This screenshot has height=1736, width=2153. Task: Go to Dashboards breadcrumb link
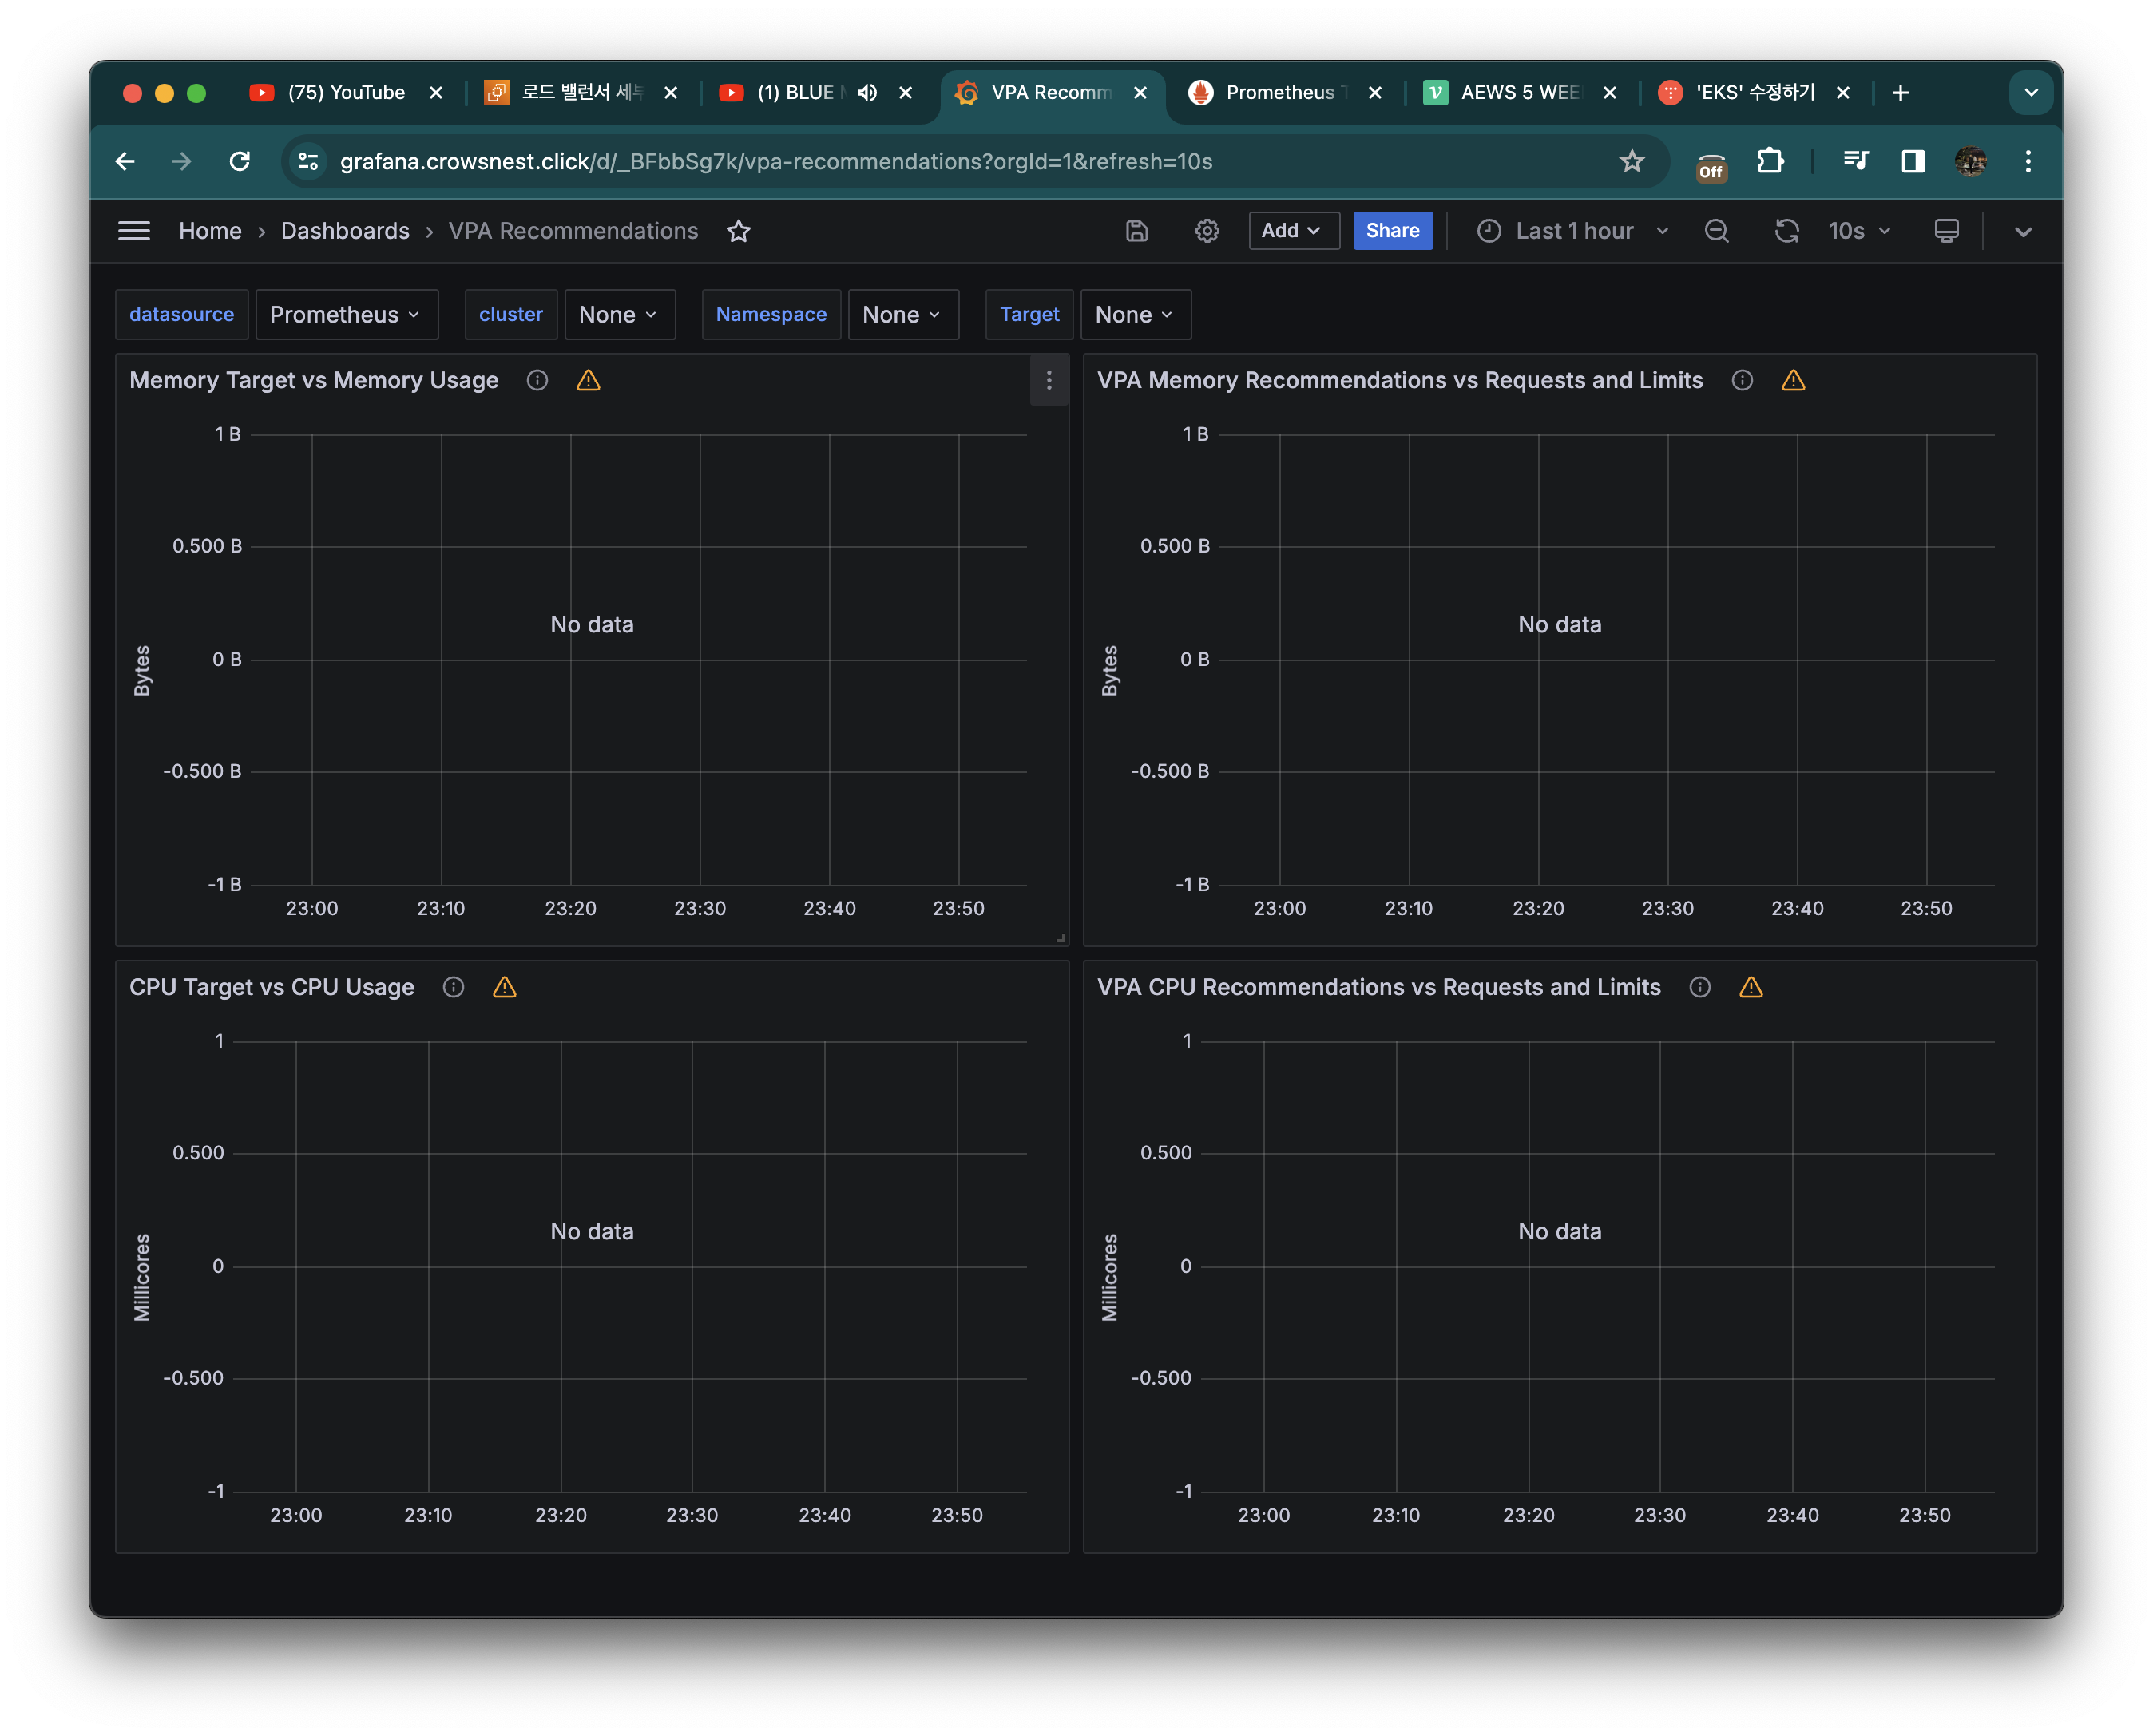pos(345,231)
